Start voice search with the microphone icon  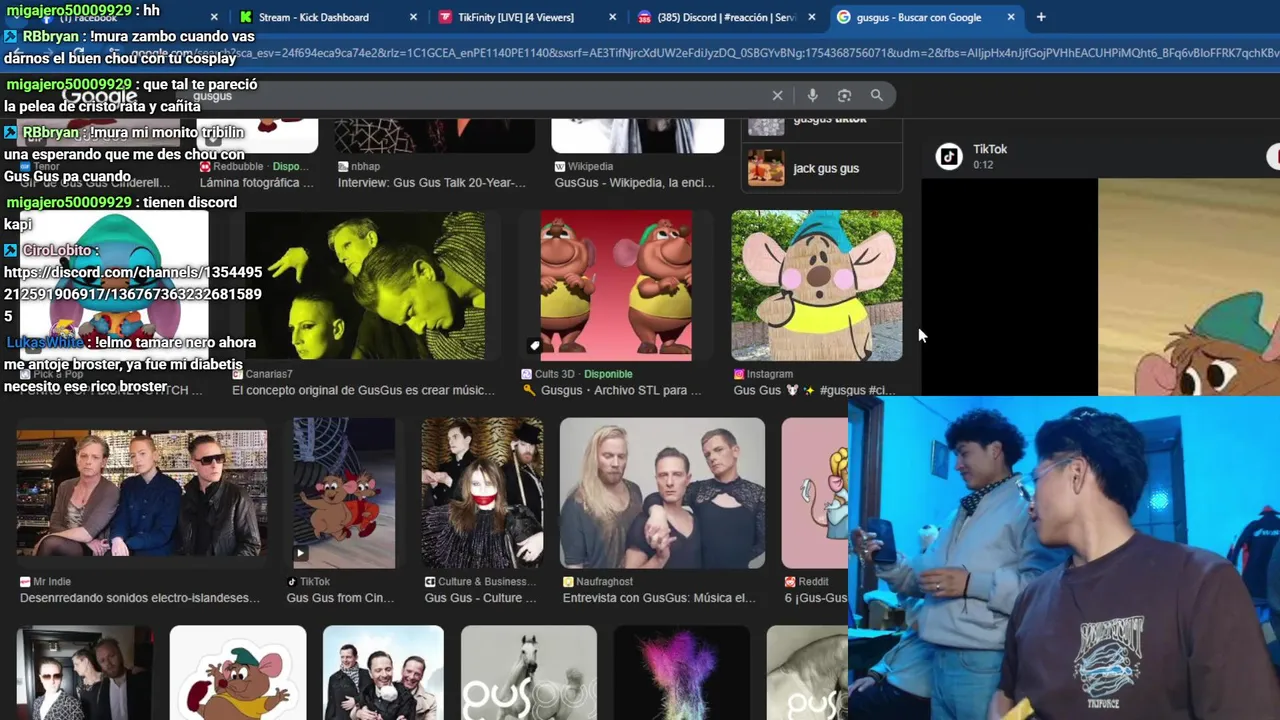pos(812,95)
